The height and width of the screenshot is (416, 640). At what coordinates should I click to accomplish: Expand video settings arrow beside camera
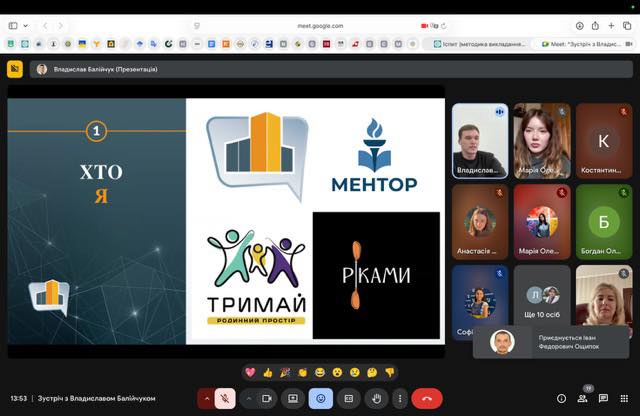pyautogui.click(x=249, y=398)
